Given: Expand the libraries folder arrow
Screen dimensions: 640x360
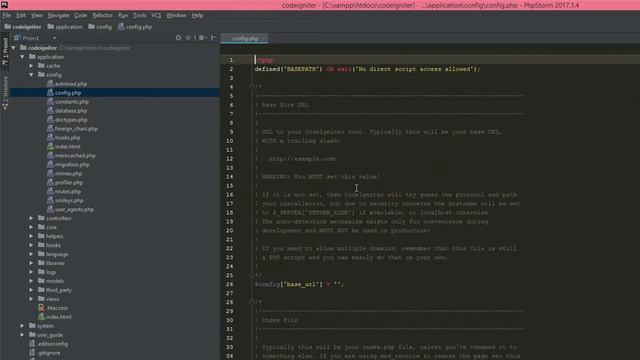Looking at the screenshot, I should pos(31,263).
